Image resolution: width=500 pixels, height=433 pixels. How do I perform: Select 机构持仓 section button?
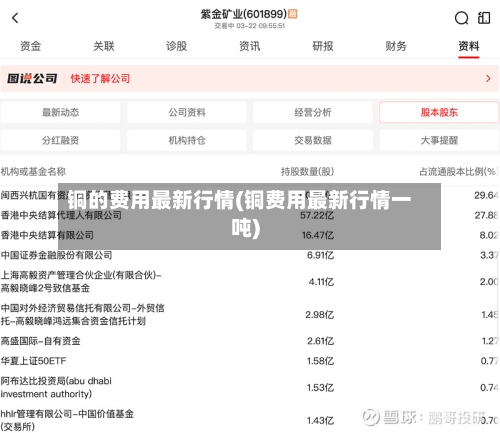point(187,140)
